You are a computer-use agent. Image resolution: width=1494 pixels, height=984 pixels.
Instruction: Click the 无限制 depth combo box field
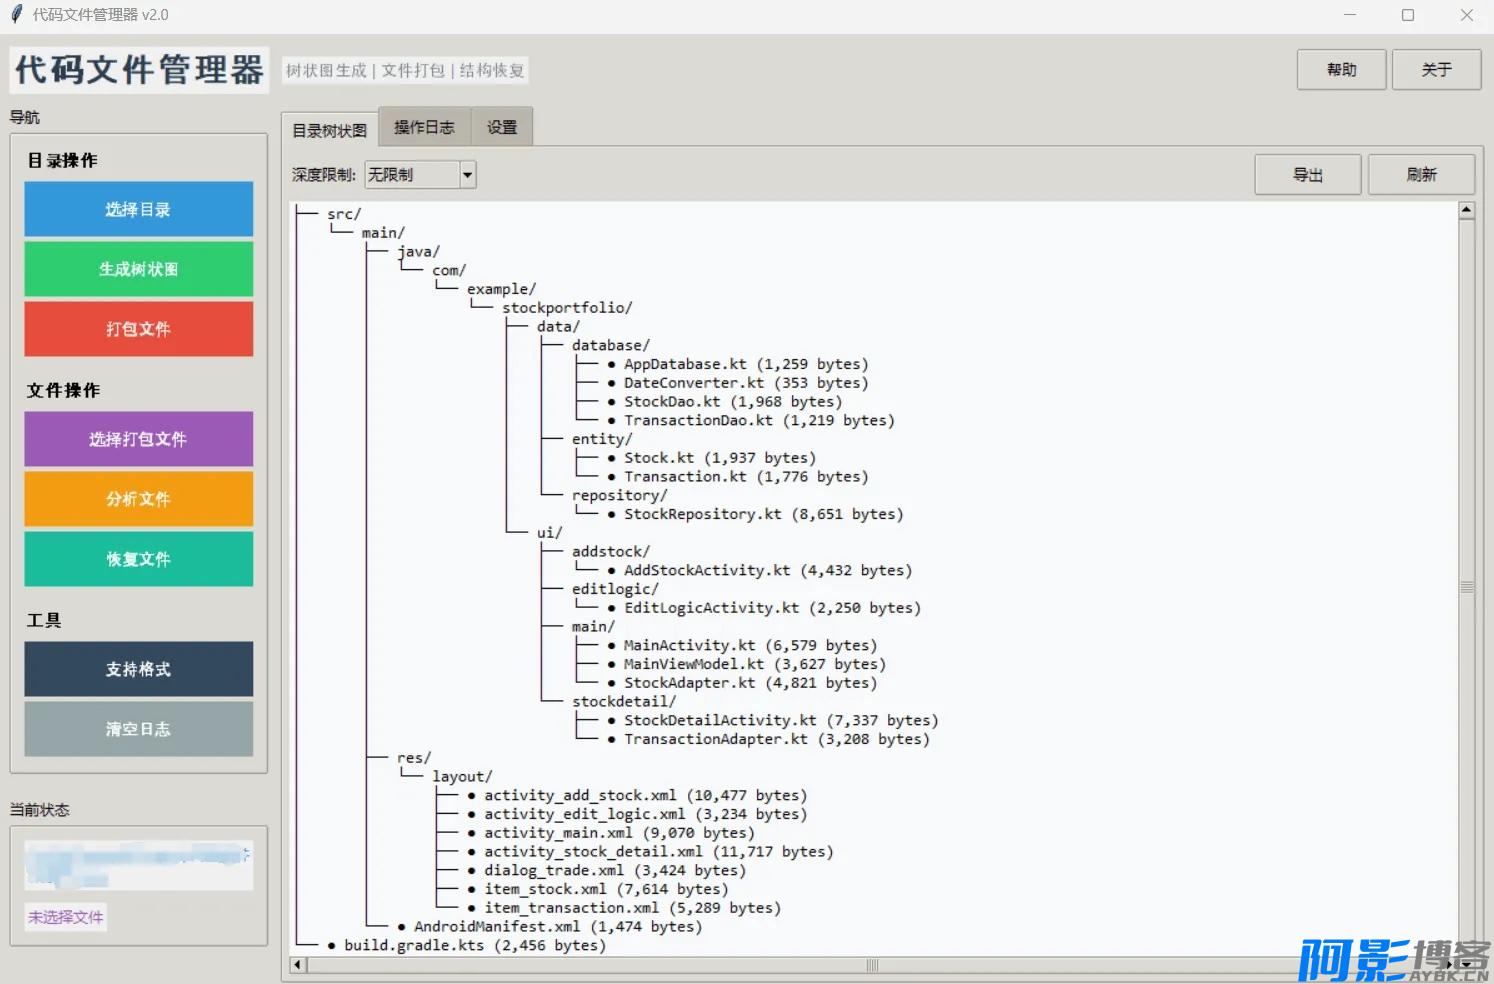click(411, 175)
